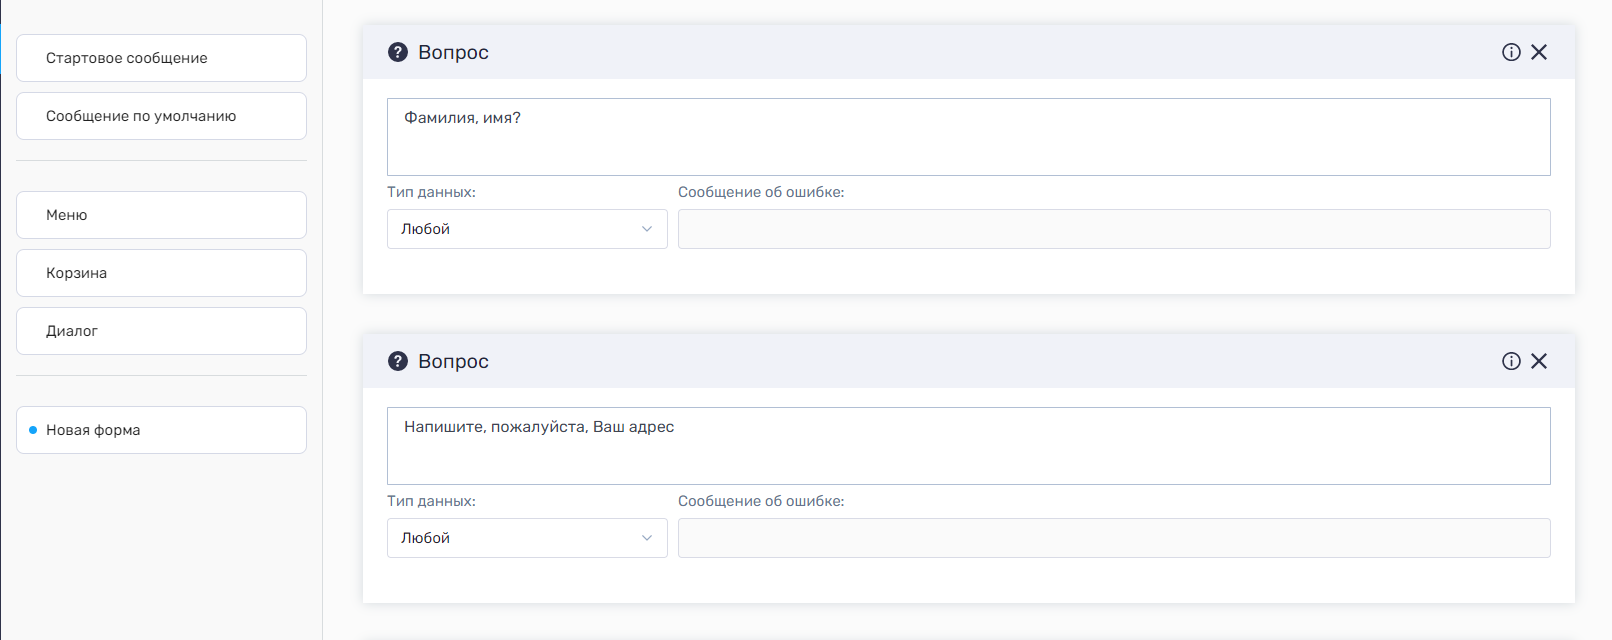Click the question mark icon on the first Вопрос card
The height and width of the screenshot is (640, 1612).
398,52
